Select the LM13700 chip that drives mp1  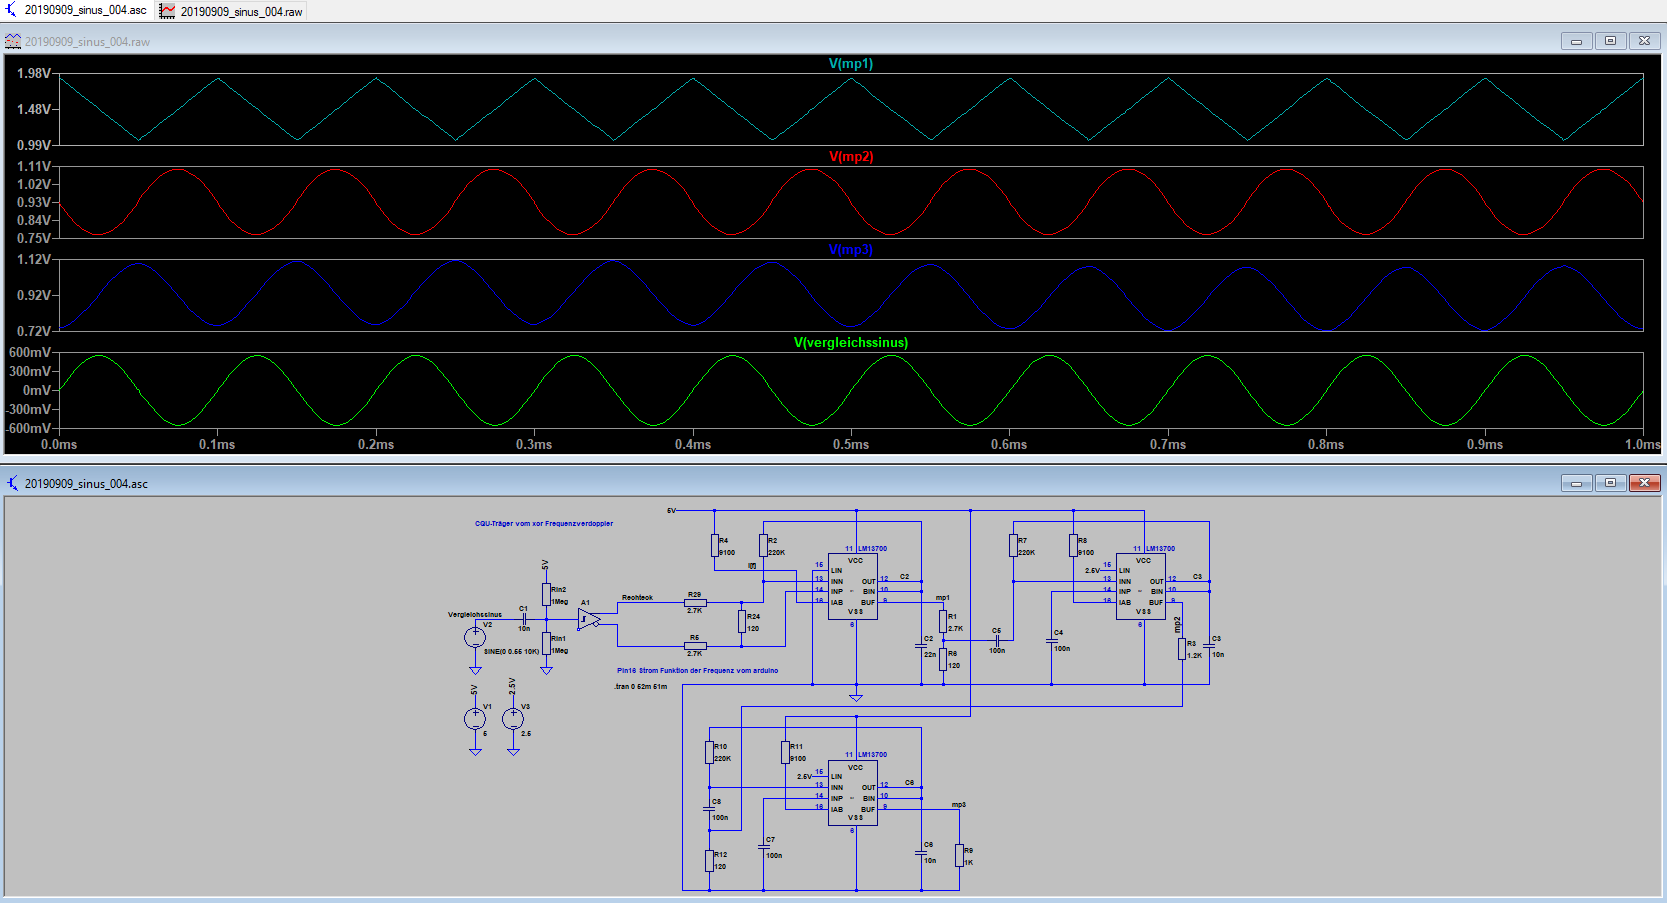(853, 587)
